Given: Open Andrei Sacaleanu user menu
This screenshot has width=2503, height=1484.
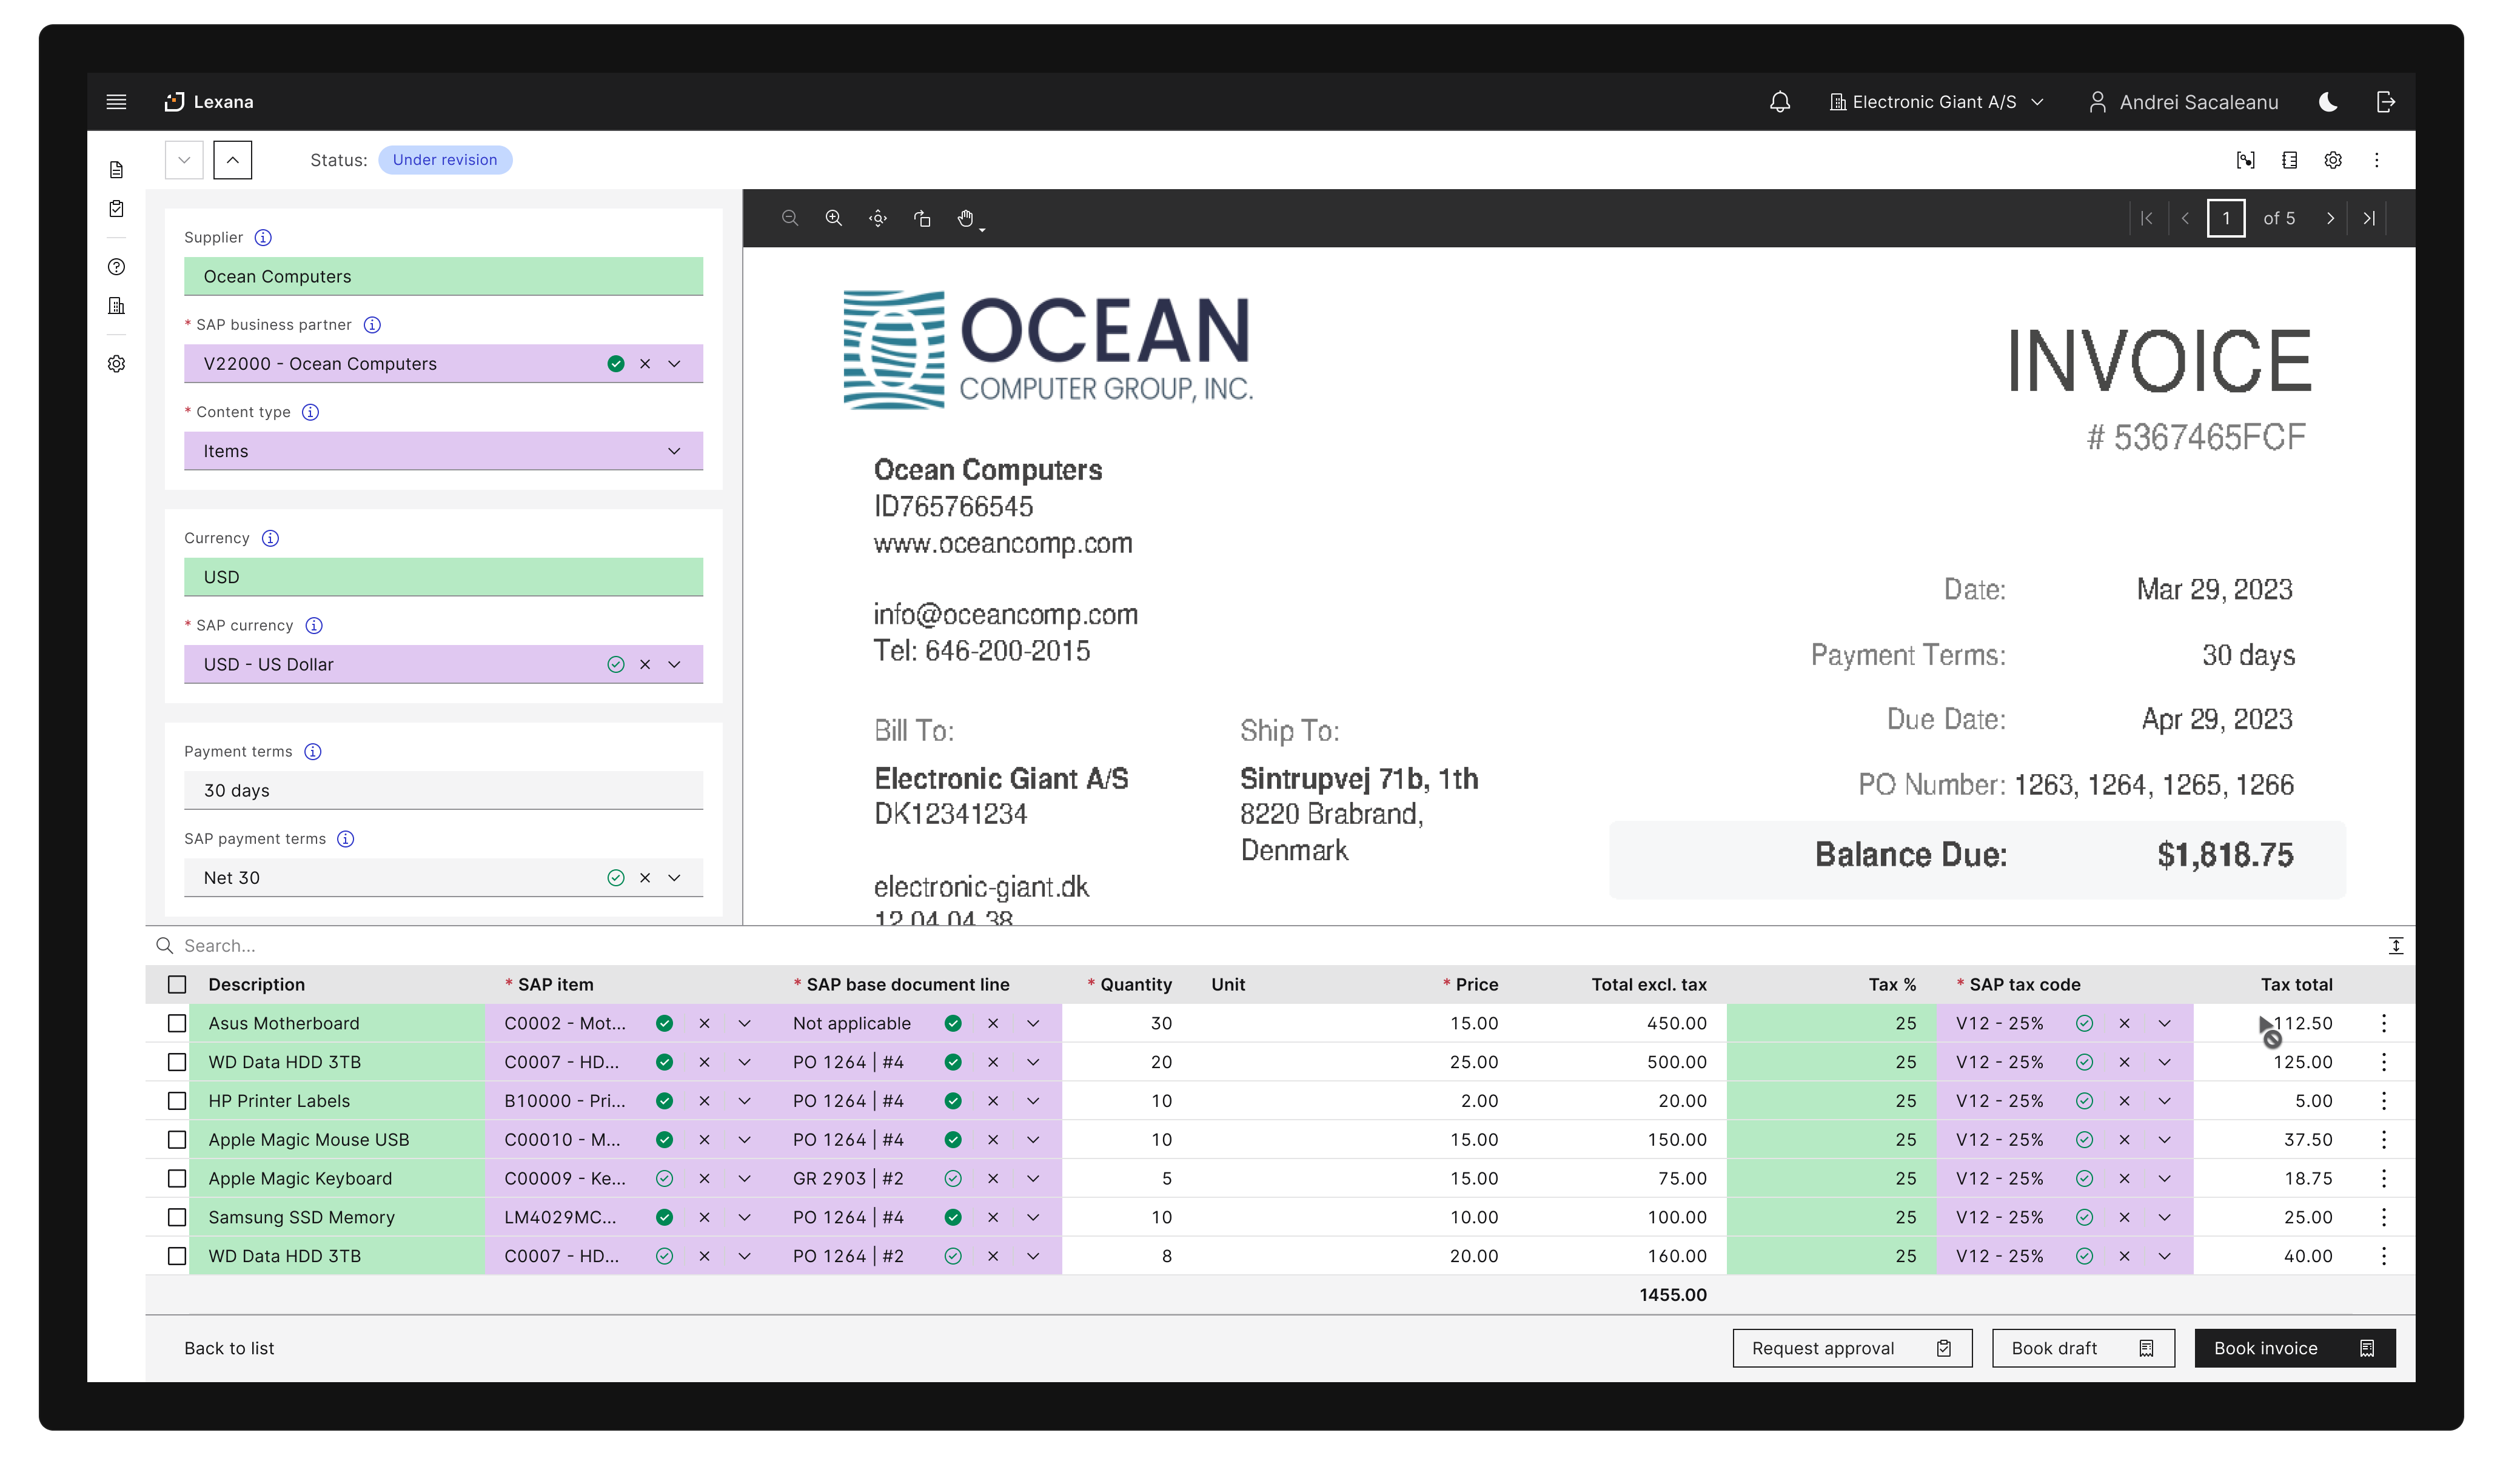Looking at the screenshot, I should coord(2184,102).
